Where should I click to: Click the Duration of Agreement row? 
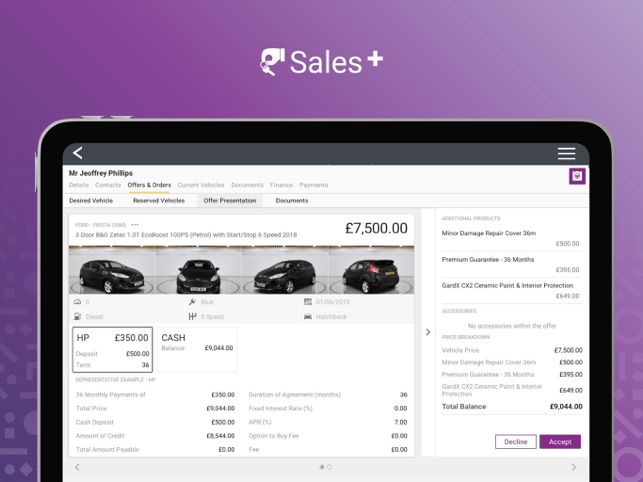pyautogui.click(x=328, y=395)
